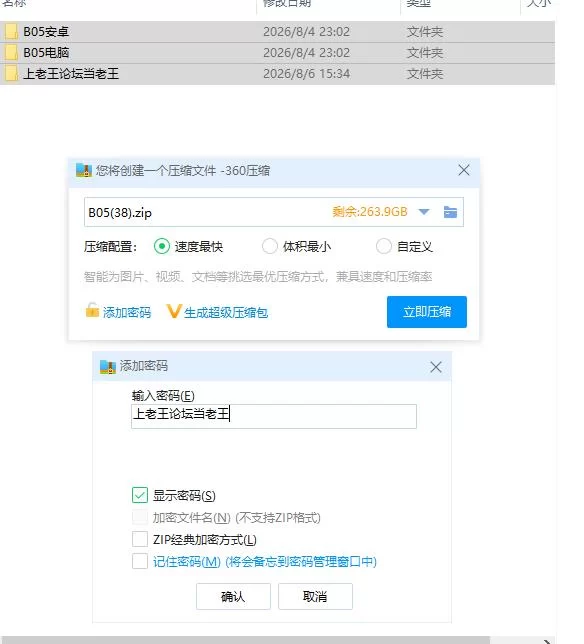
Task: Select the 体积最小 radio option
Action: point(269,246)
